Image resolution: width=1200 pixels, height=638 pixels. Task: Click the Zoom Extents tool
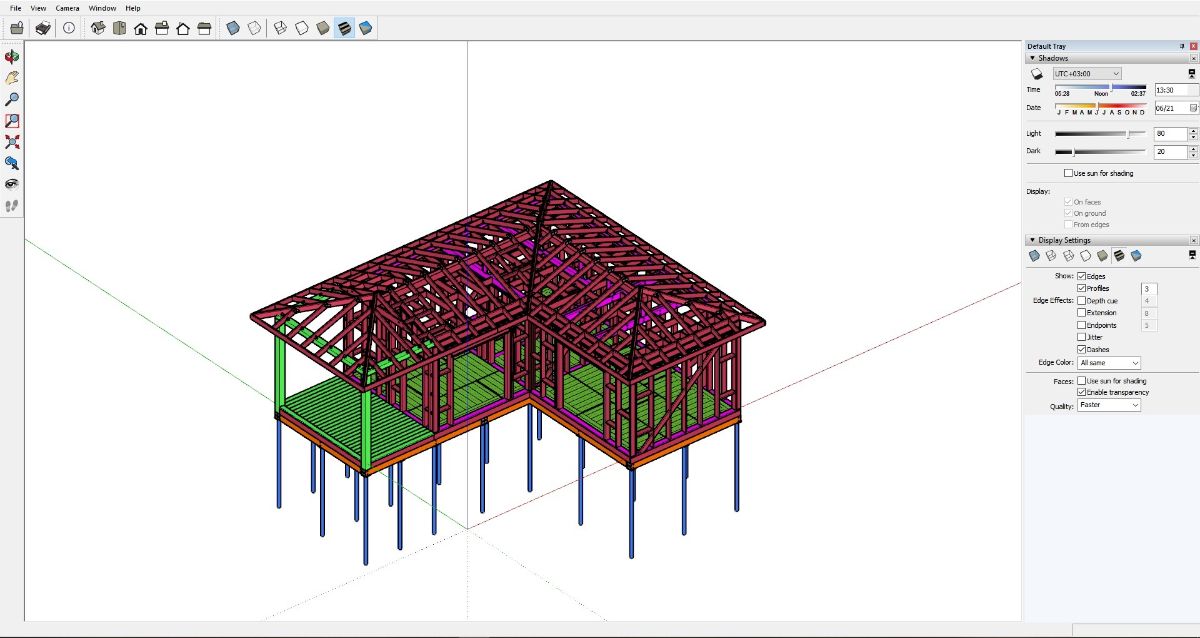(12, 142)
